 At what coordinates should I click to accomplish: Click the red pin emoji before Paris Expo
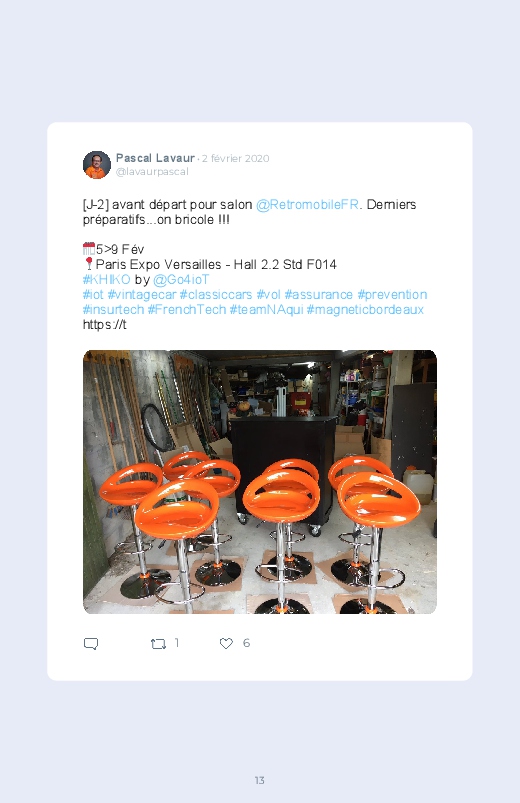click(89, 264)
